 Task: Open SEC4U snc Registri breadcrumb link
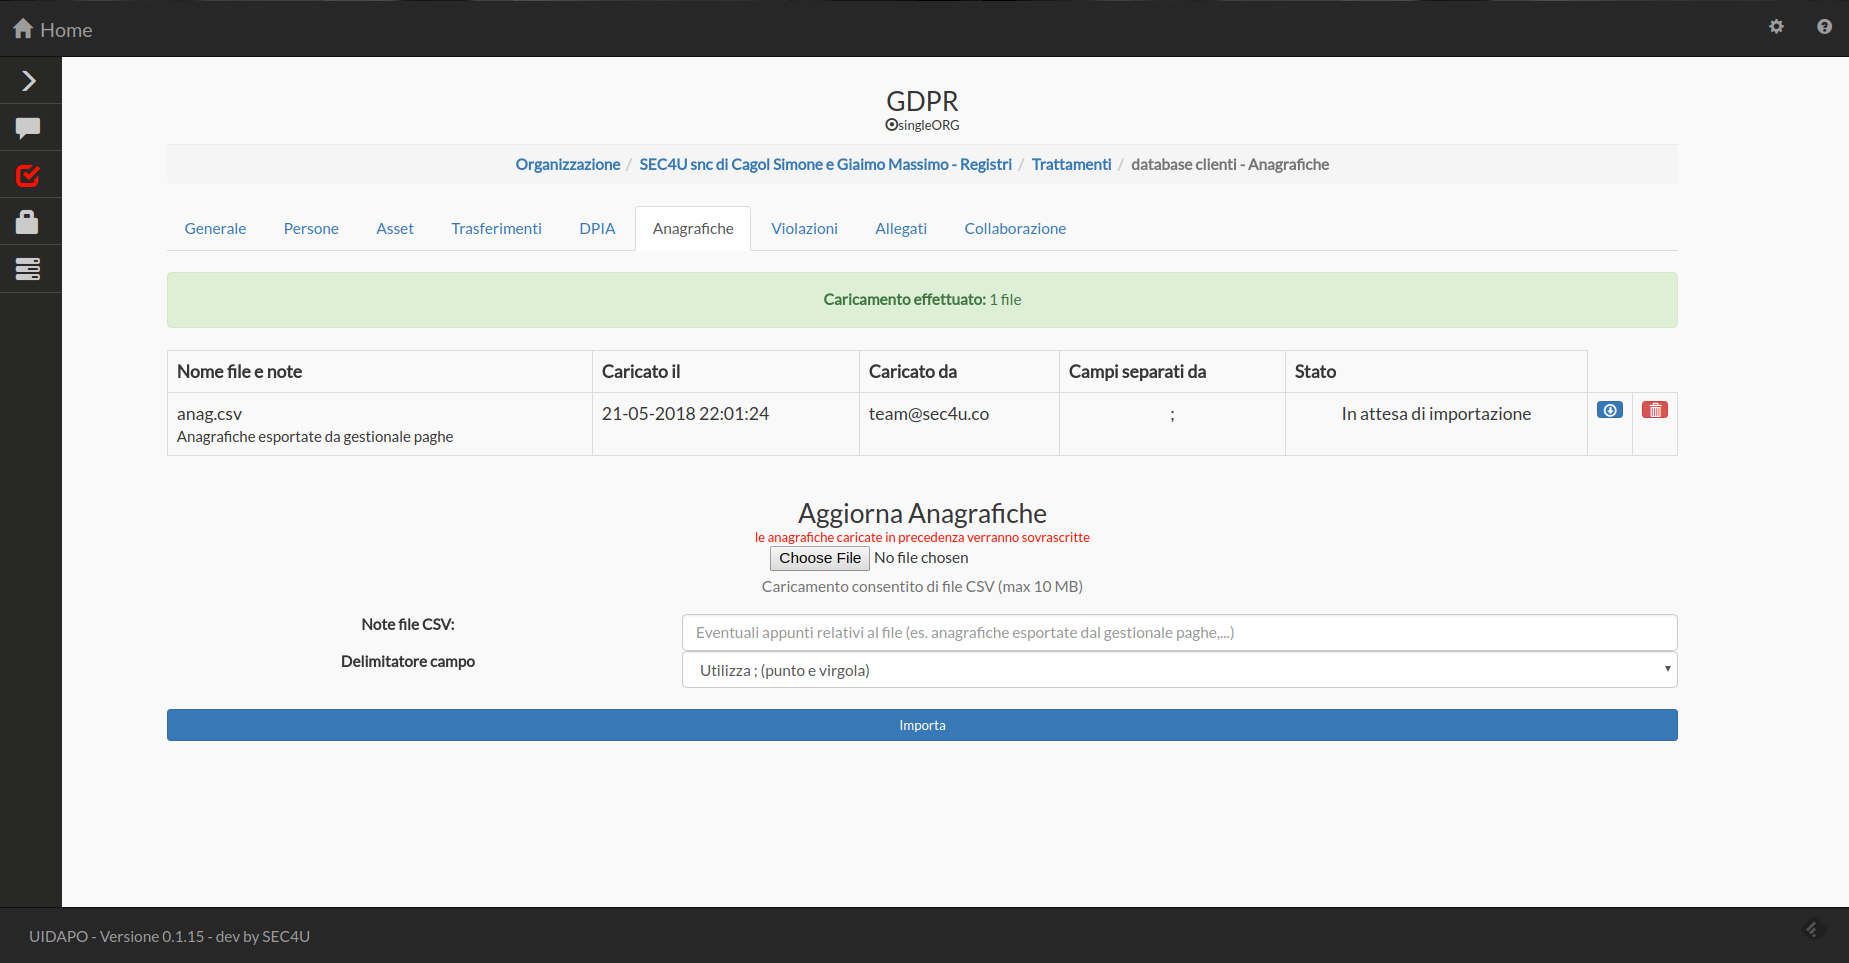point(826,164)
